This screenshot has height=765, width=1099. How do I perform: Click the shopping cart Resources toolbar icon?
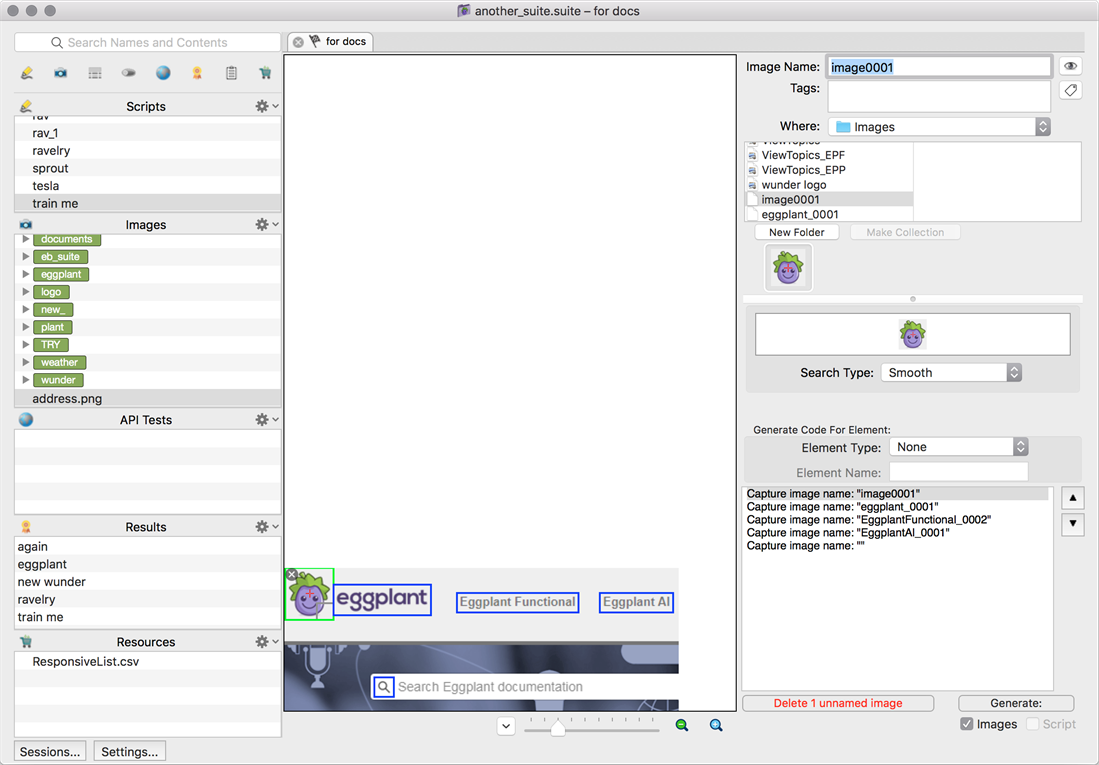tap(265, 73)
